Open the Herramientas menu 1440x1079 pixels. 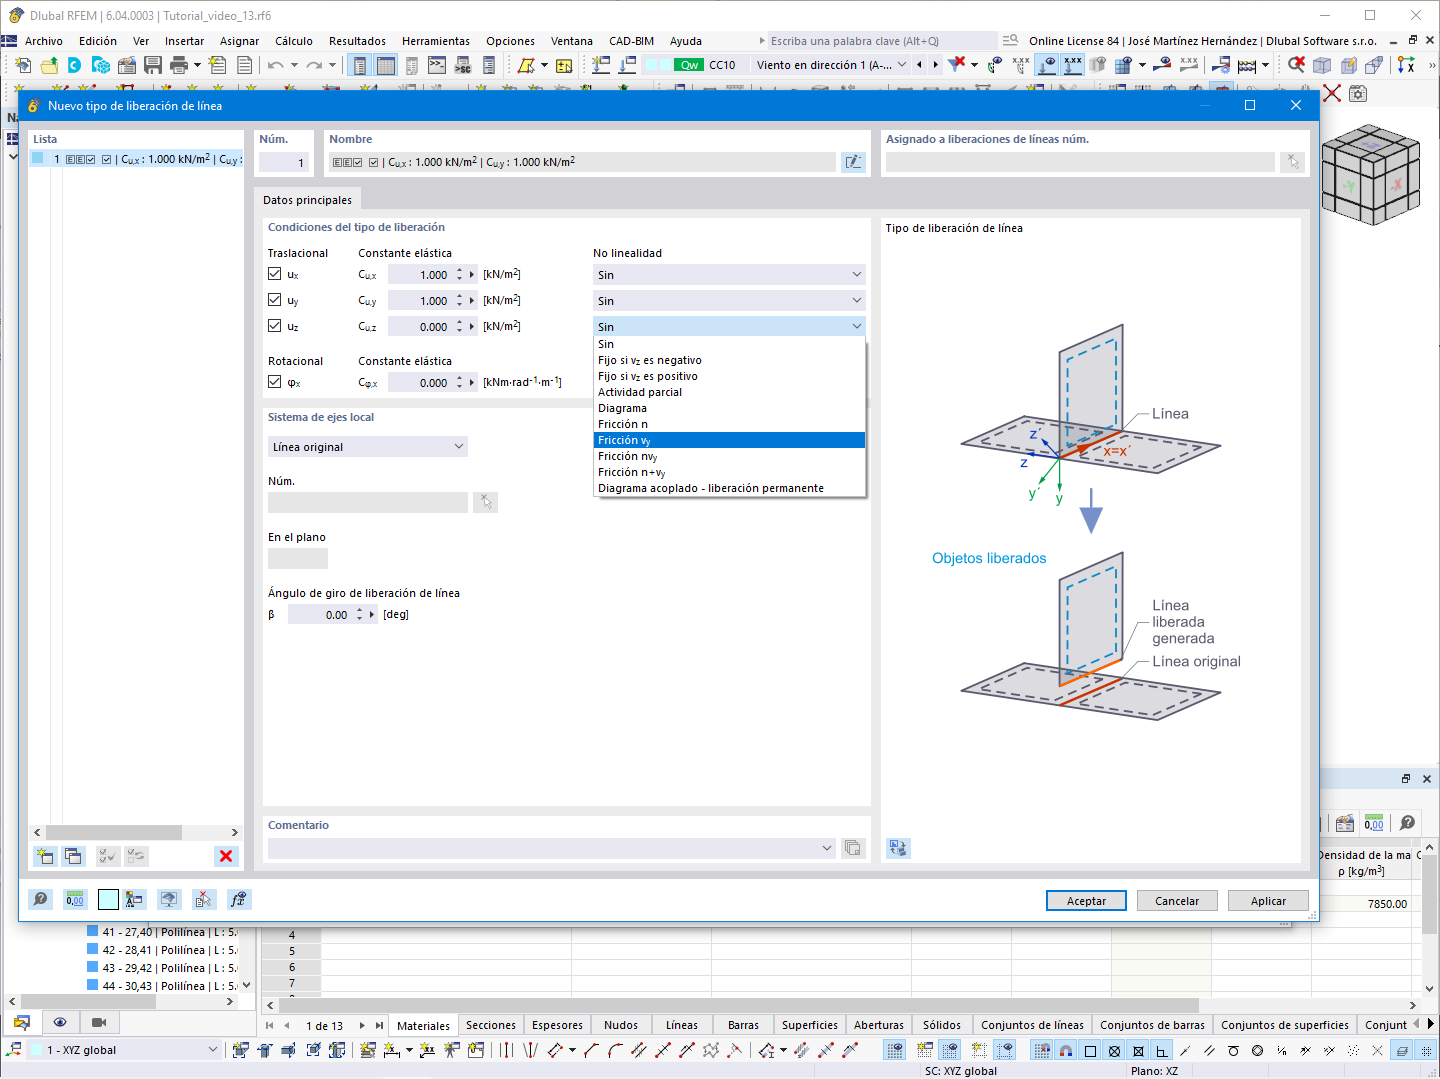click(436, 41)
